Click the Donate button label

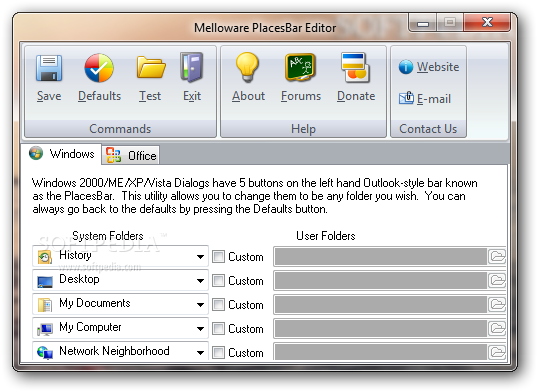(x=356, y=96)
